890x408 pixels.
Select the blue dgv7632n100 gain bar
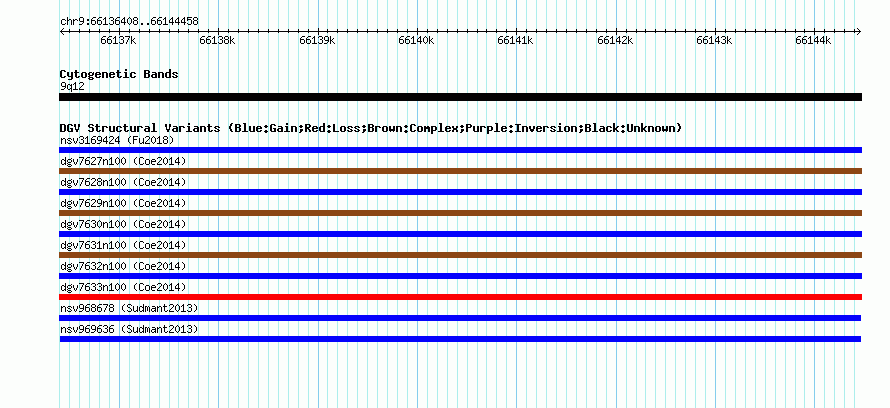click(460, 276)
